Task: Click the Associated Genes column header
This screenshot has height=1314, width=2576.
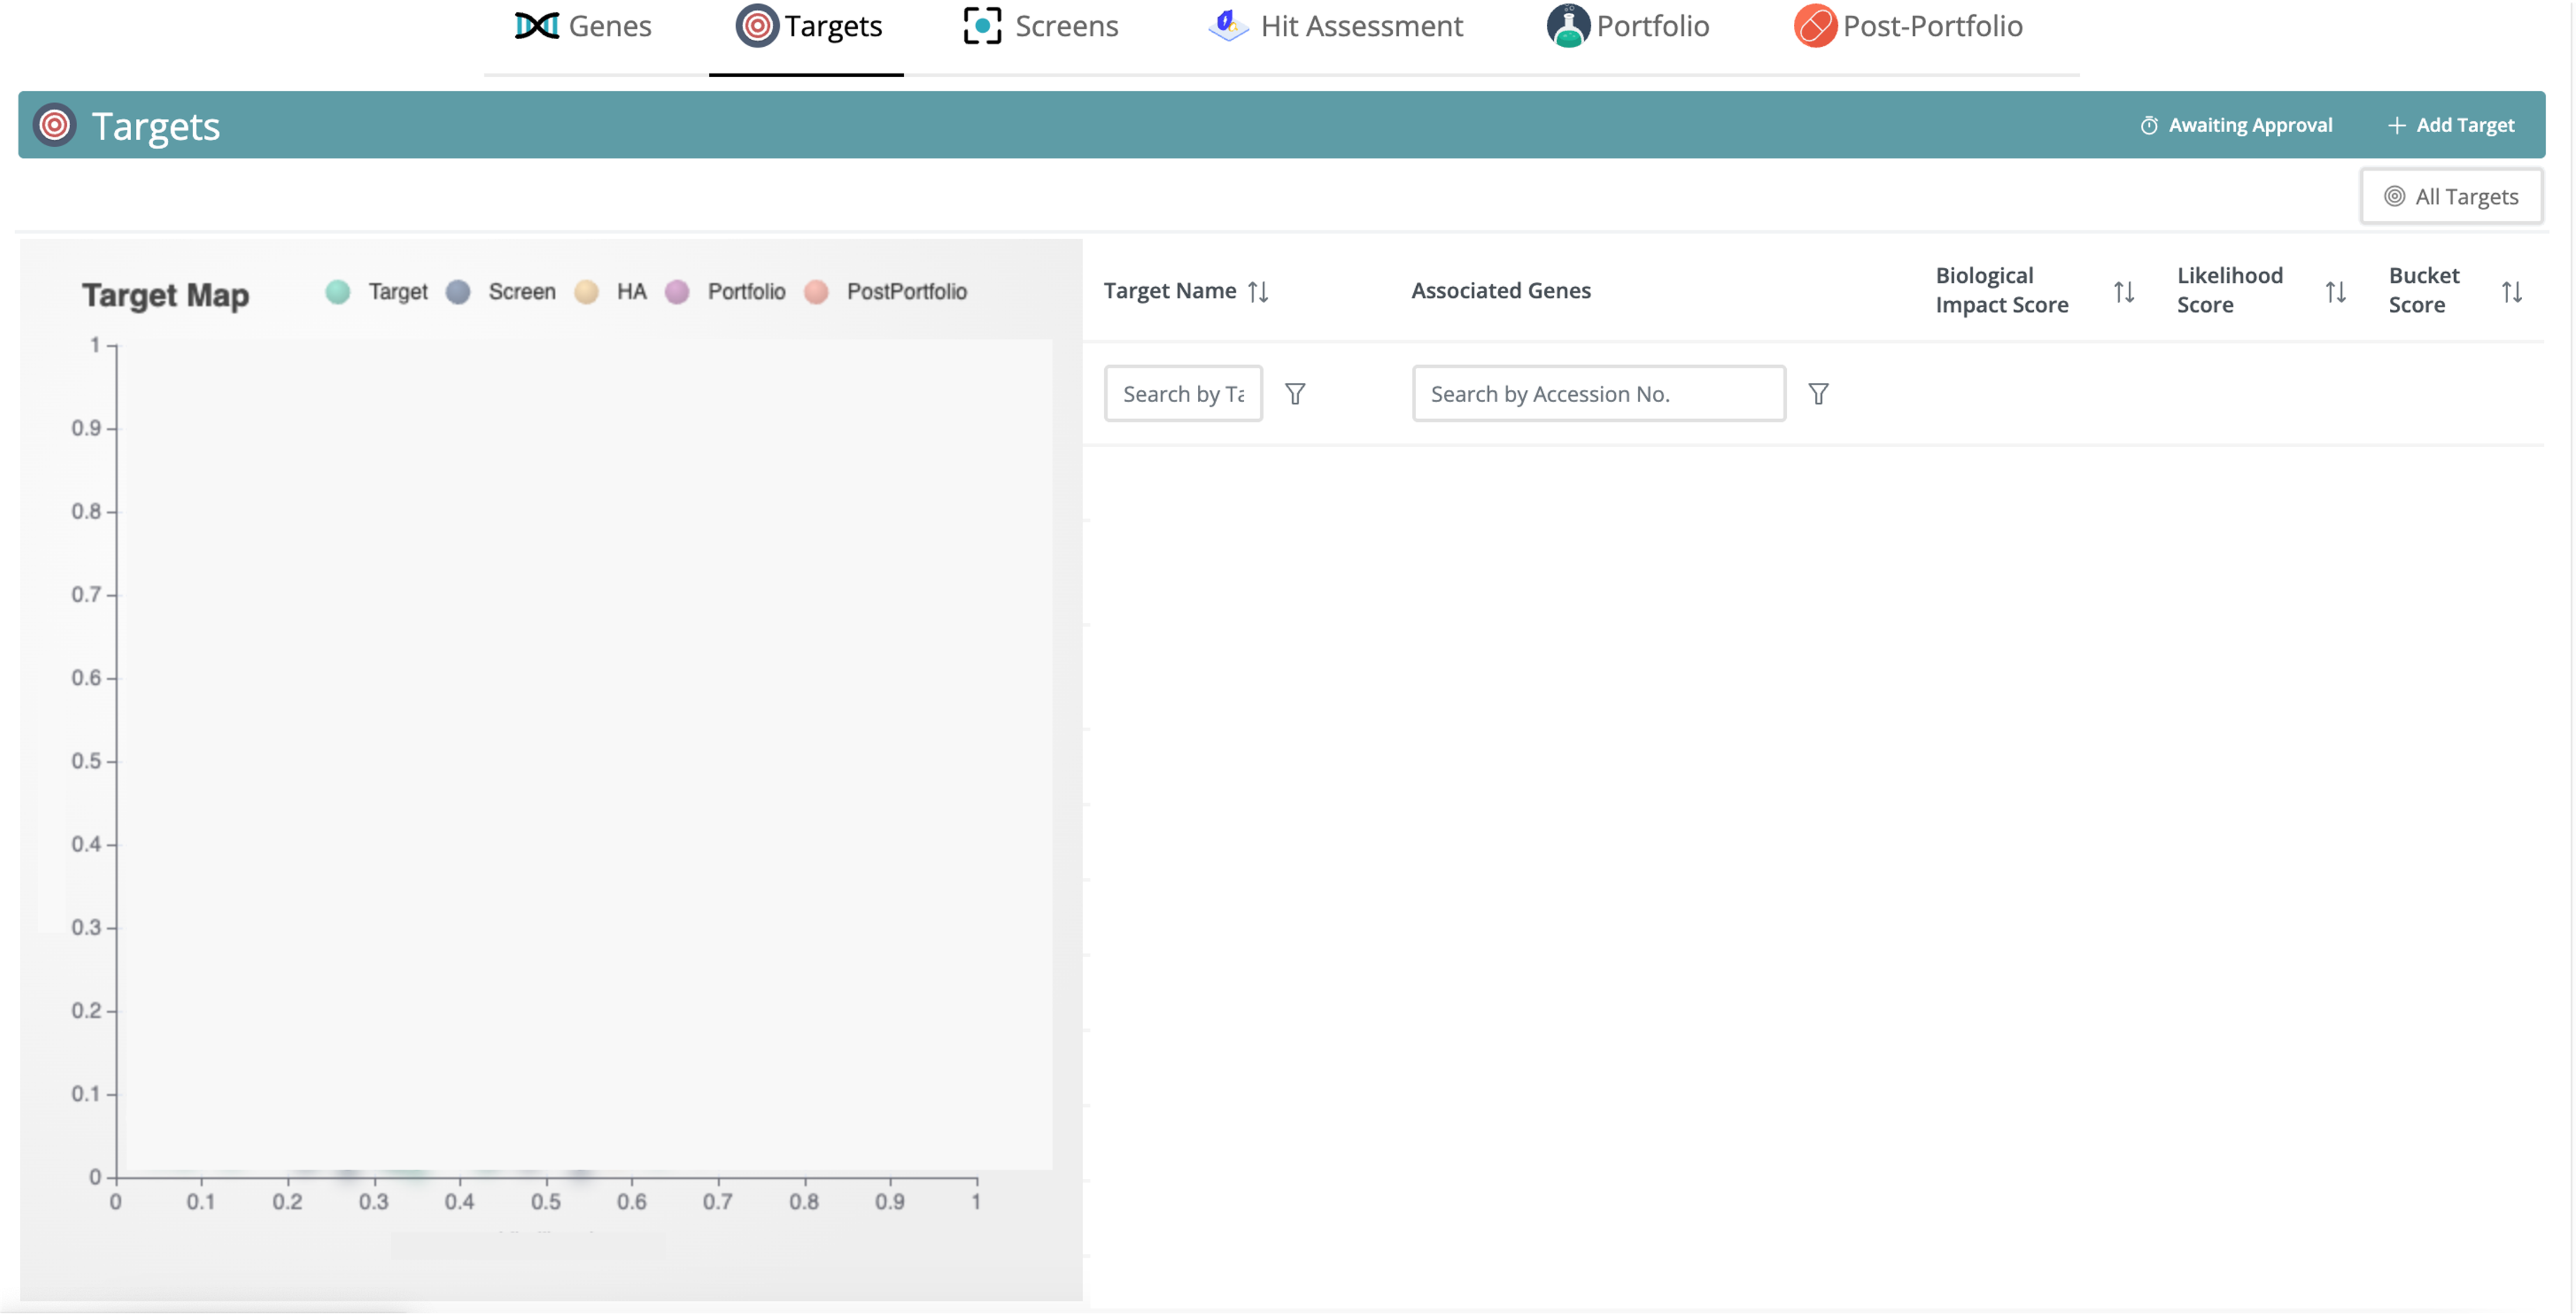Action: click(x=1500, y=290)
